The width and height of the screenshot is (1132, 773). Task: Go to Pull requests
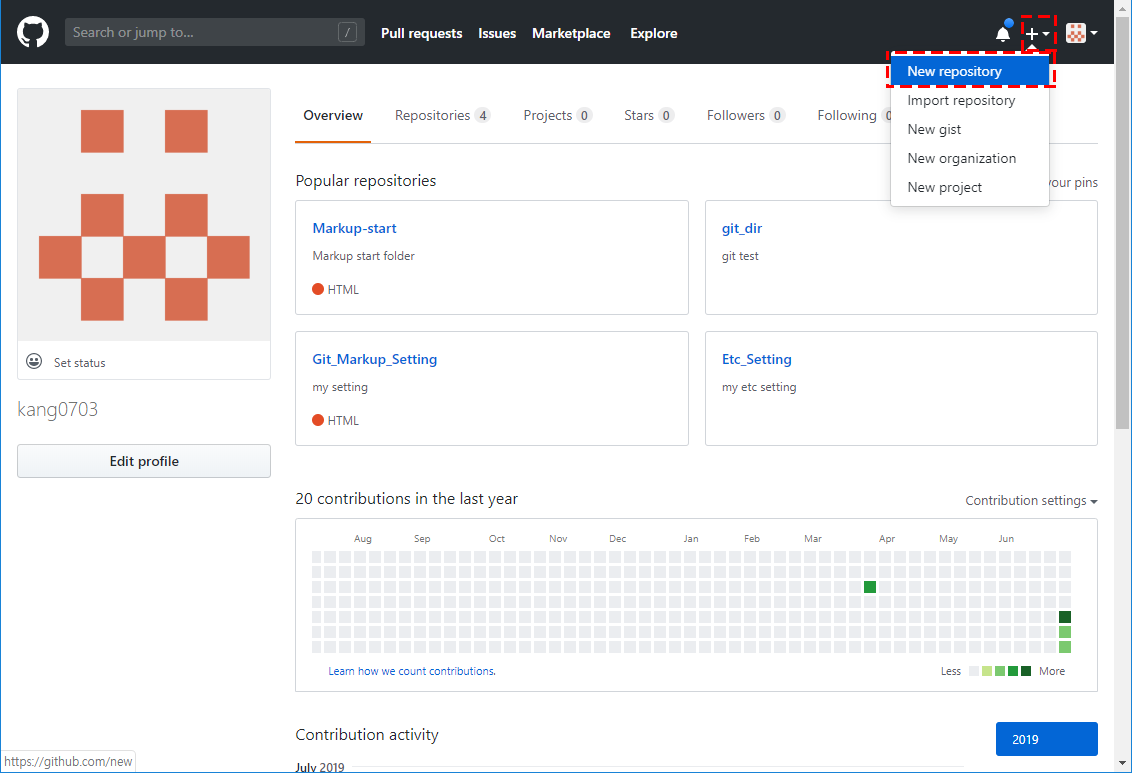[422, 33]
